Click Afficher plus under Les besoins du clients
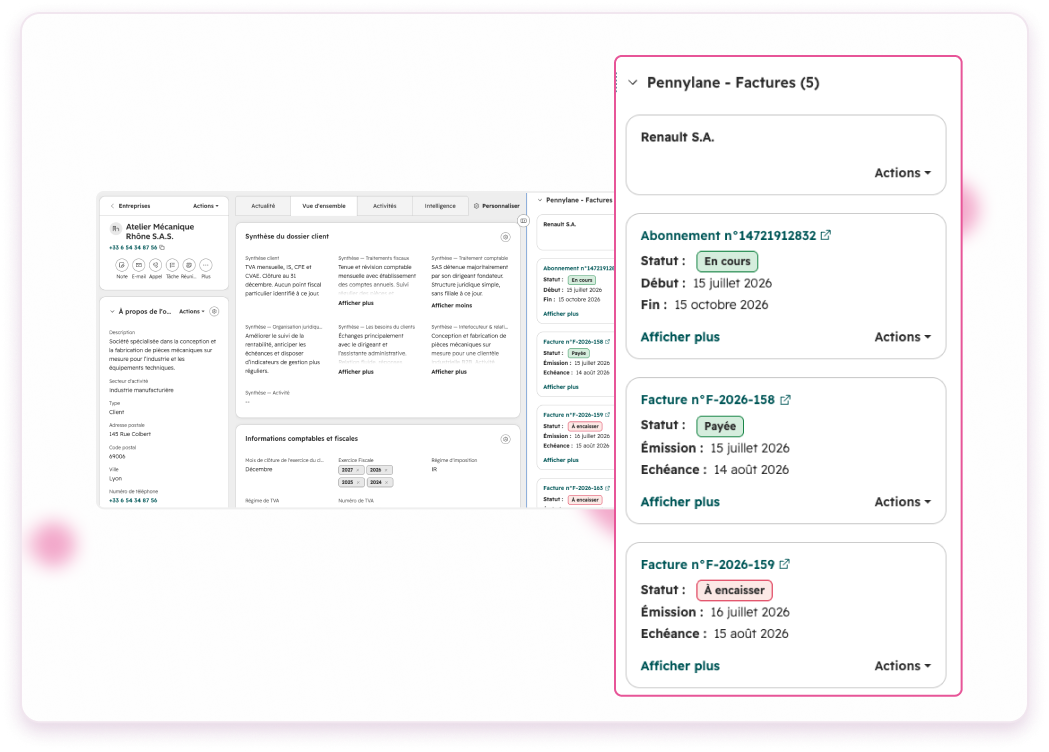The width and height of the screenshot is (1049, 752). click(356, 371)
